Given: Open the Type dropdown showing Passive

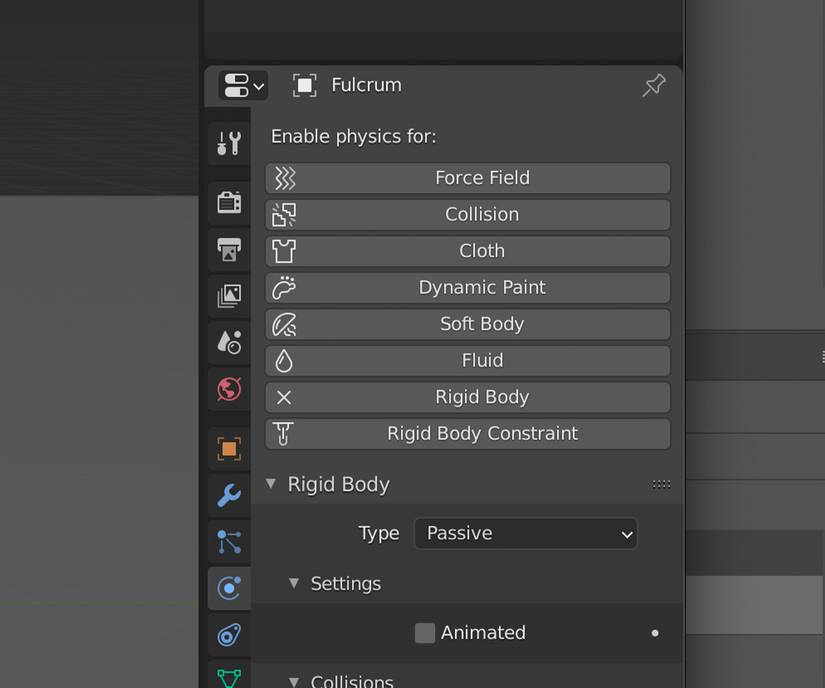Looking at the screenshot, I should [526, 533].
